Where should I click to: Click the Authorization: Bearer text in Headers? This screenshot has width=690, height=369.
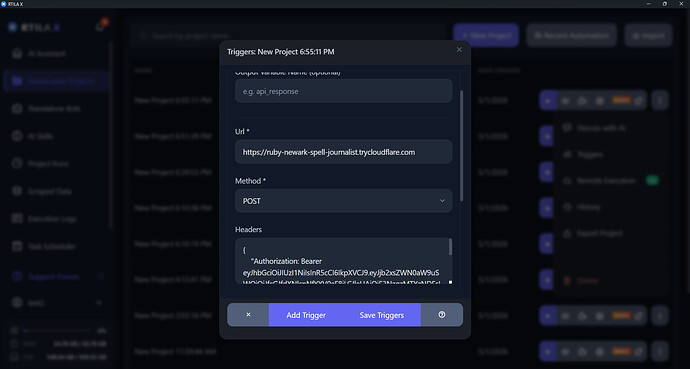tap(286, 261)
